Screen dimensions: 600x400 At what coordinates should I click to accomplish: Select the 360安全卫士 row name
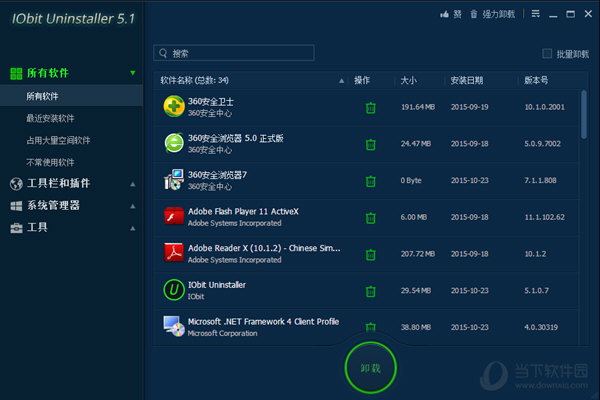[210, 102]
